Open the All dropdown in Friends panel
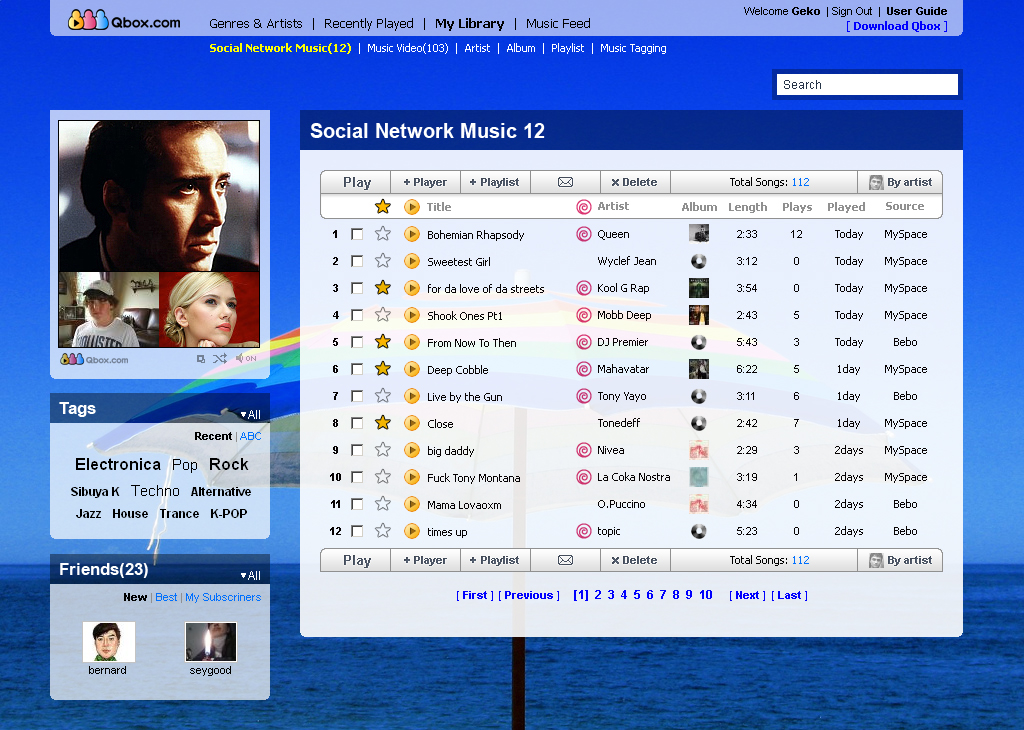Image resolution: width=1024 pixels, height=730 pixels. pyautogui.click(x=250, y=575)
